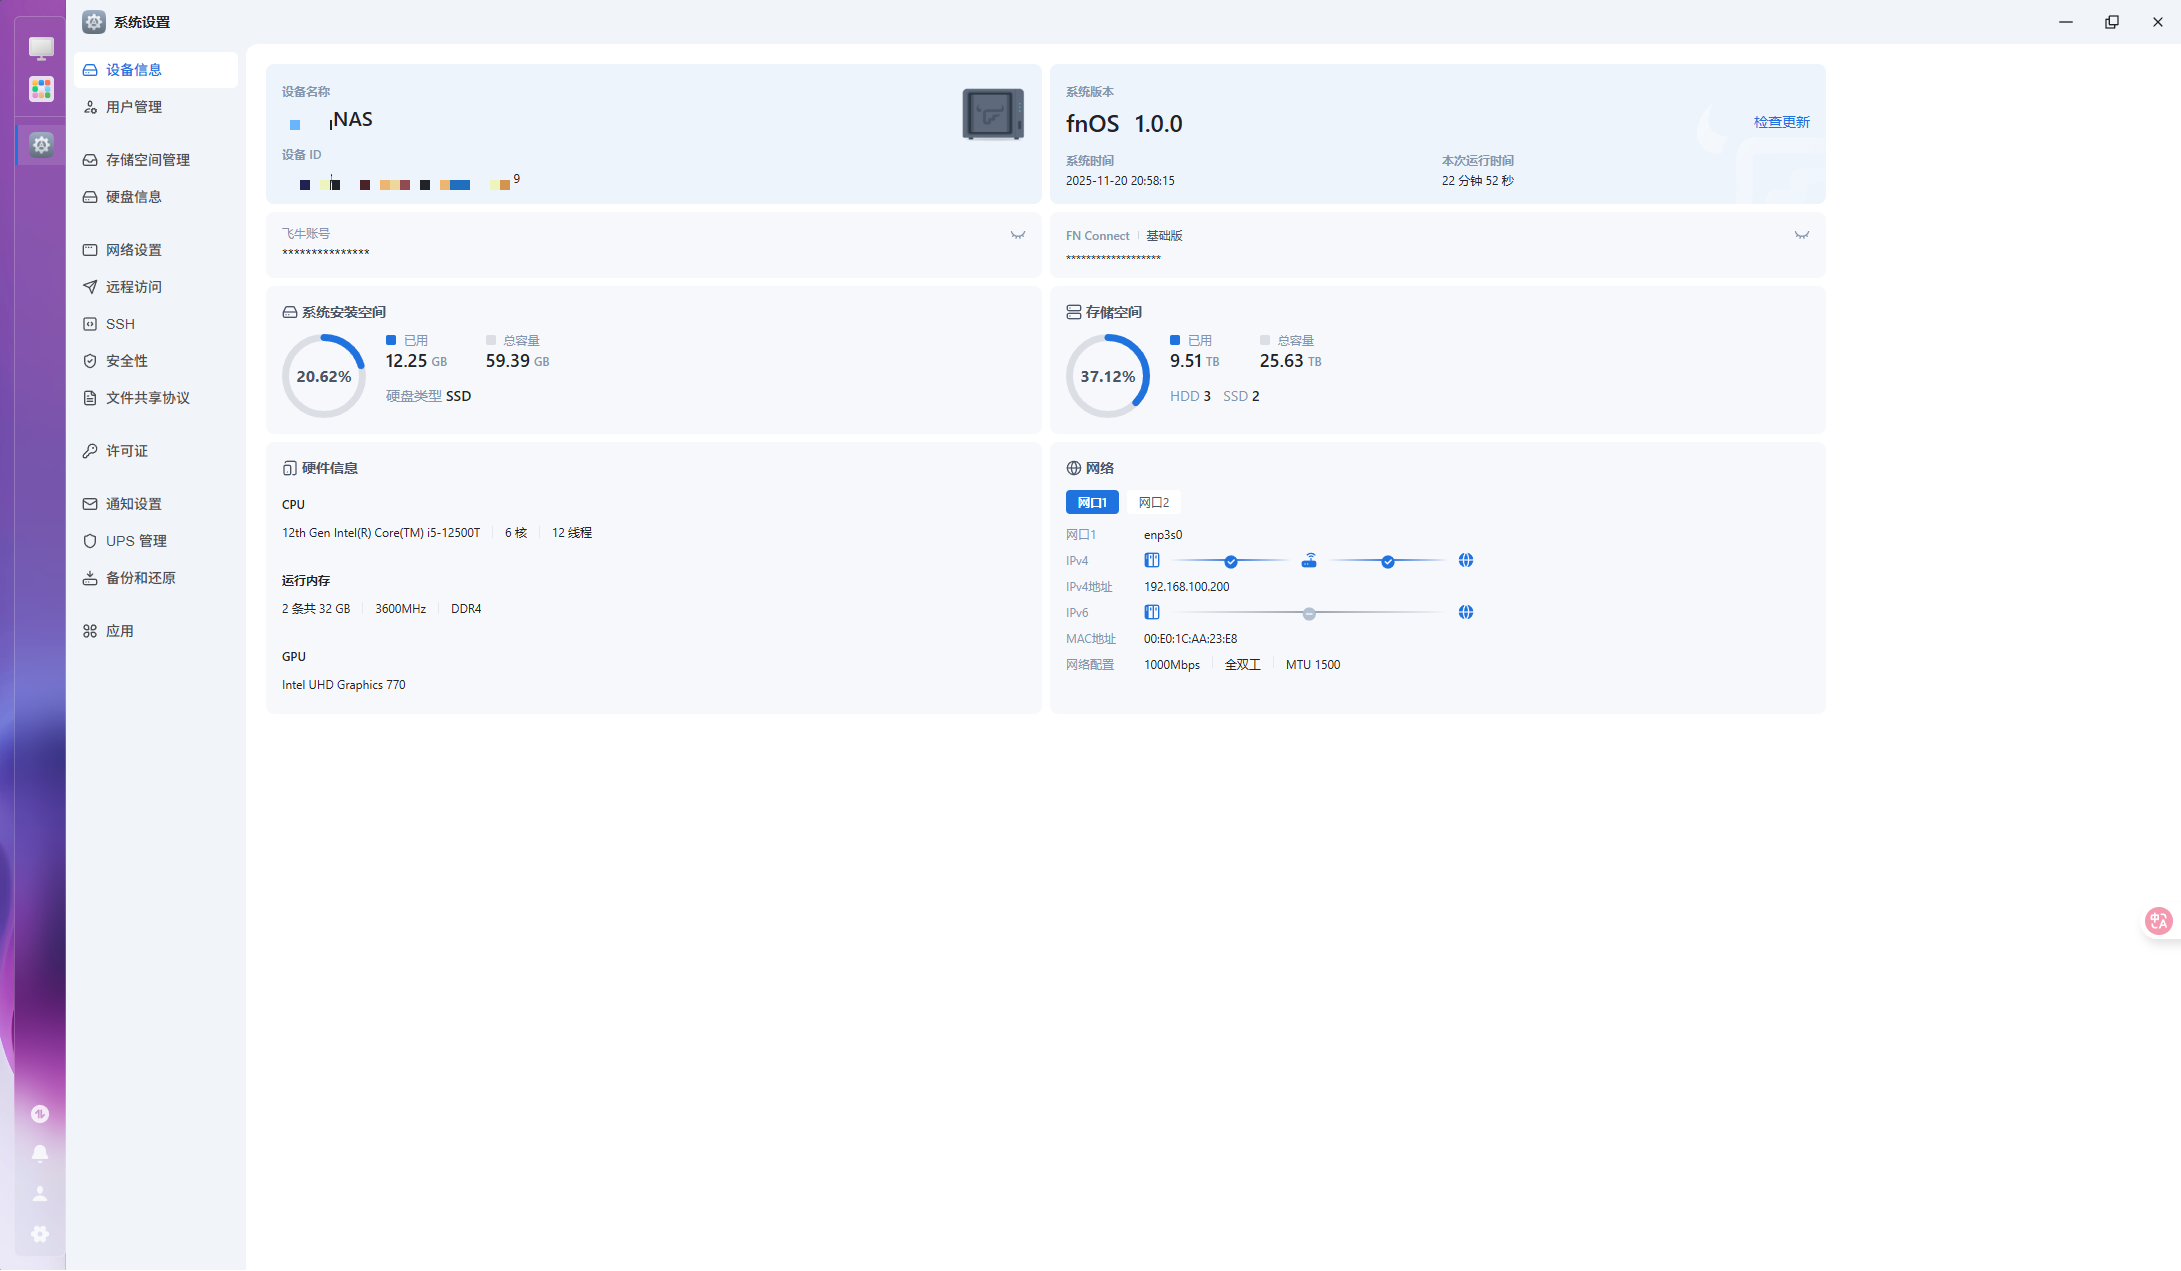The image size is (2181, 1271).
Task: Go to SSH settings
Action: click(x=120, y=324)
